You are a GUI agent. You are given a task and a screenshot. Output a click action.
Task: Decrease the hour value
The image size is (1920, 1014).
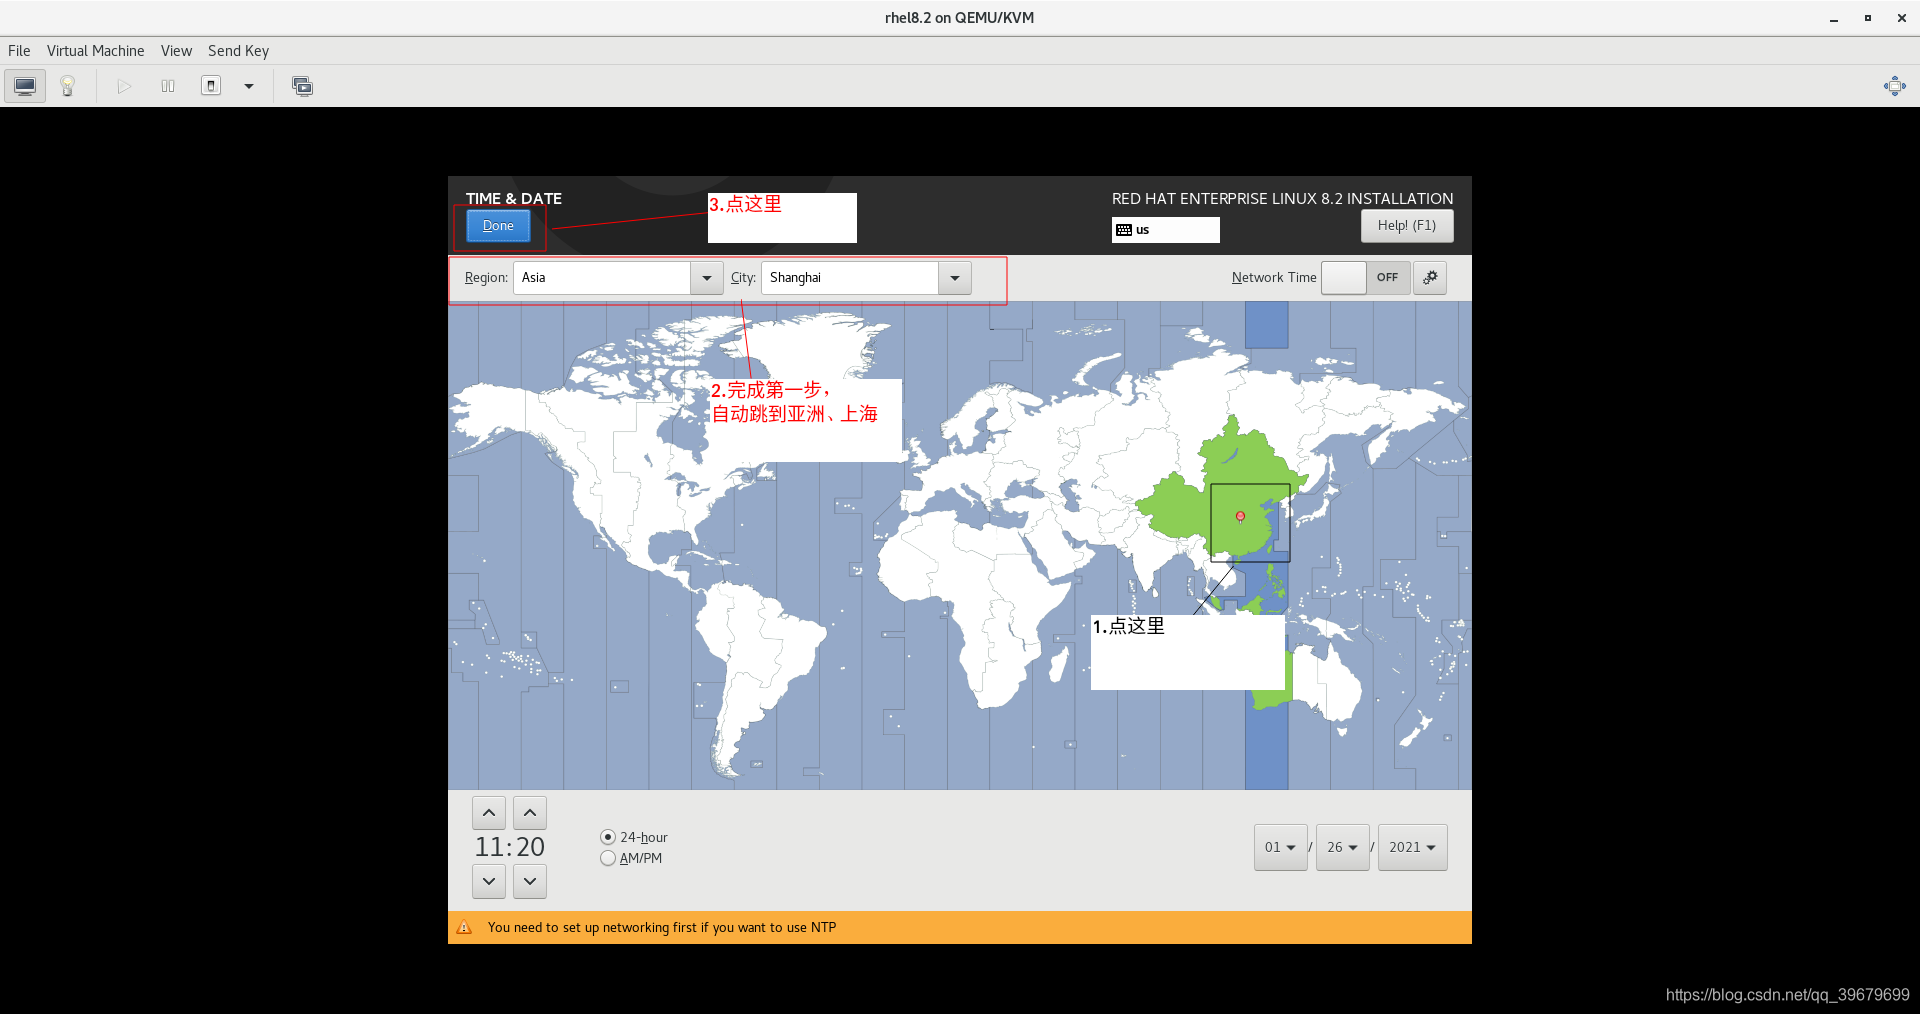click(x=489, y=881)
